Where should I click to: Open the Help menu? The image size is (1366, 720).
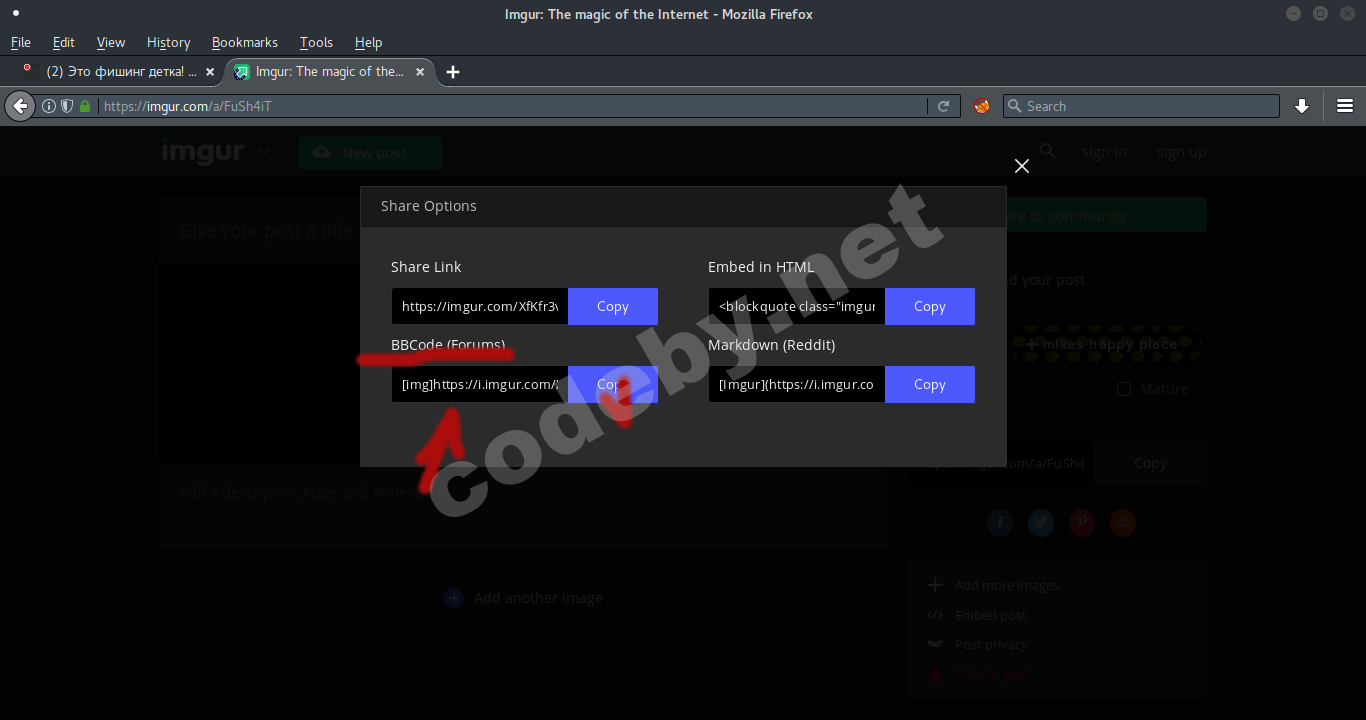click(368, 42)
